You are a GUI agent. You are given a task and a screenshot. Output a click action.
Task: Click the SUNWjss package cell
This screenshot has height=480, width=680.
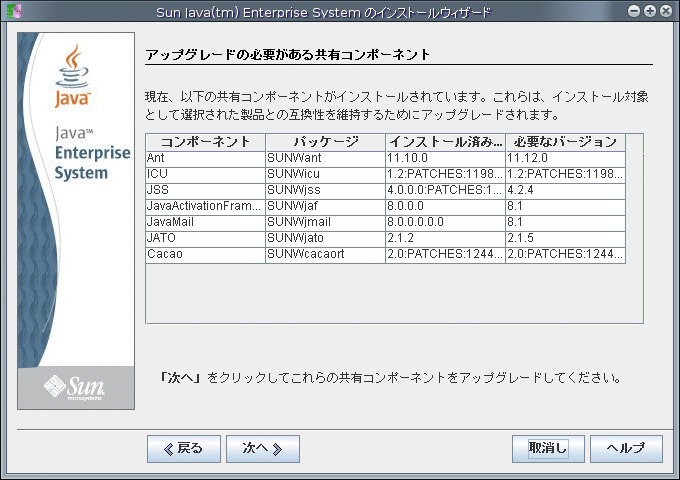point(326,190)
